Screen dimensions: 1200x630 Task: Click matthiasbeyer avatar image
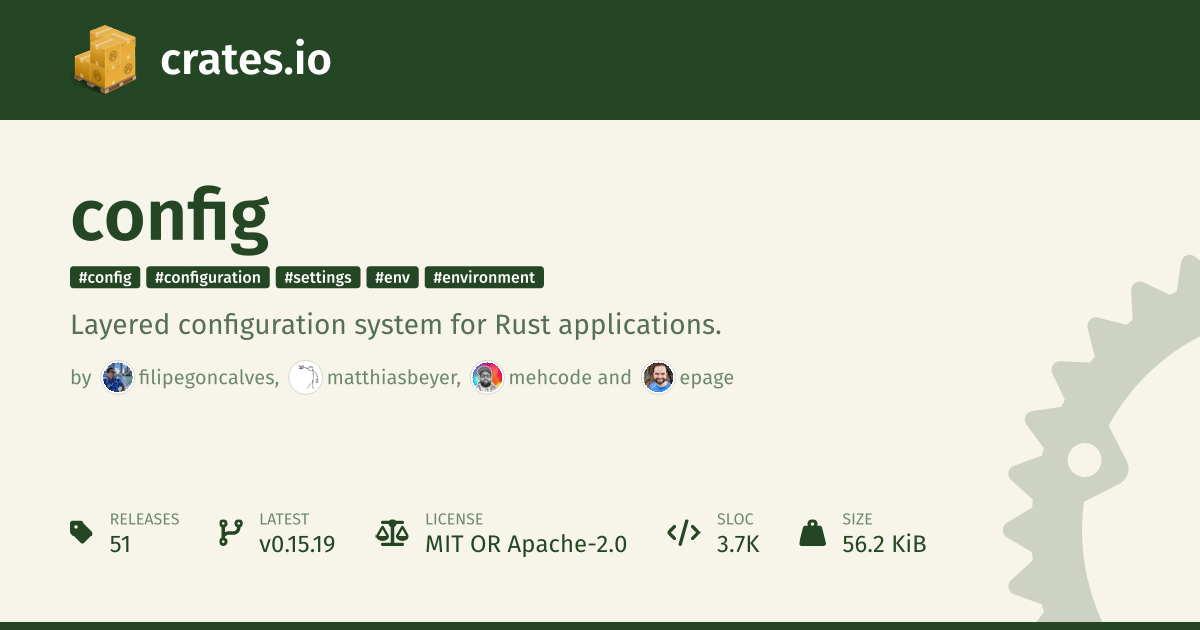pos(305,377)
